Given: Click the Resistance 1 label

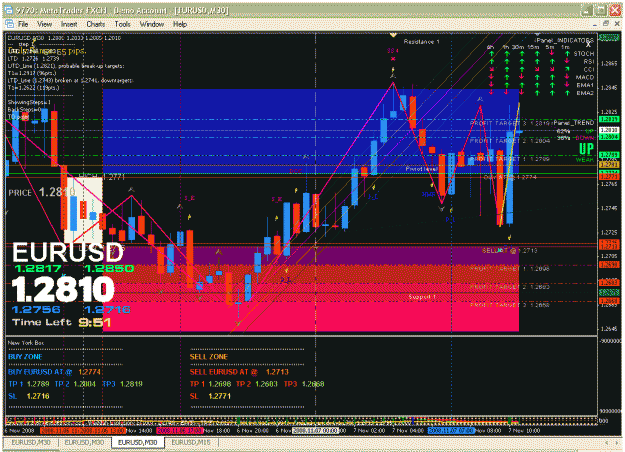Looking at the screenshot, I should click(x=421, y=42).
